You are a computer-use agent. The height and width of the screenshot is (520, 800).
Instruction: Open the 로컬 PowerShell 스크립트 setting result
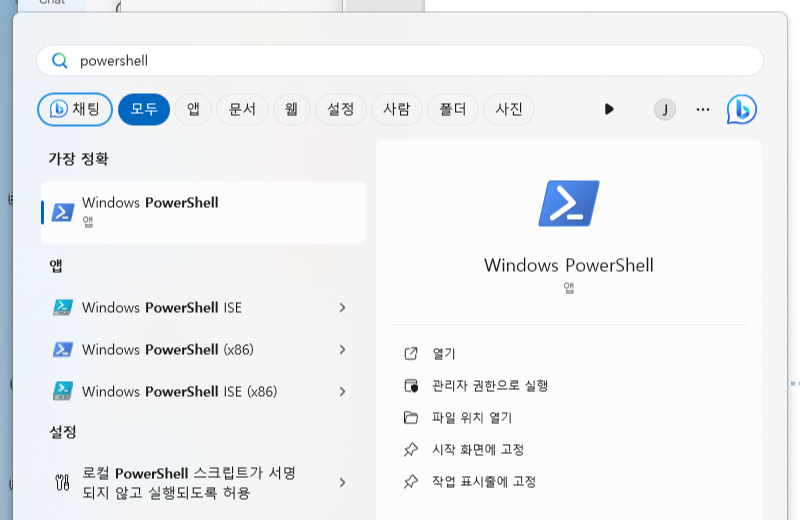pyautogui.click(x=203, y=483)
